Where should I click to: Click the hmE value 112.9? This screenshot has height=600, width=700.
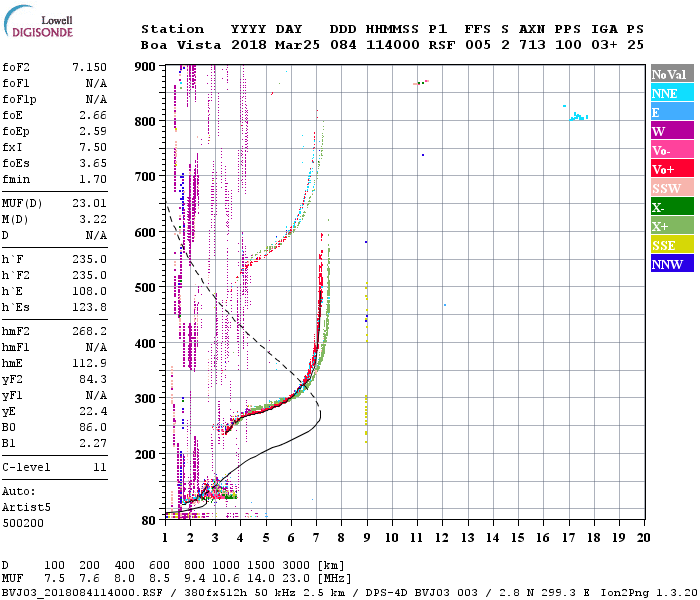(x=89, y=363)
